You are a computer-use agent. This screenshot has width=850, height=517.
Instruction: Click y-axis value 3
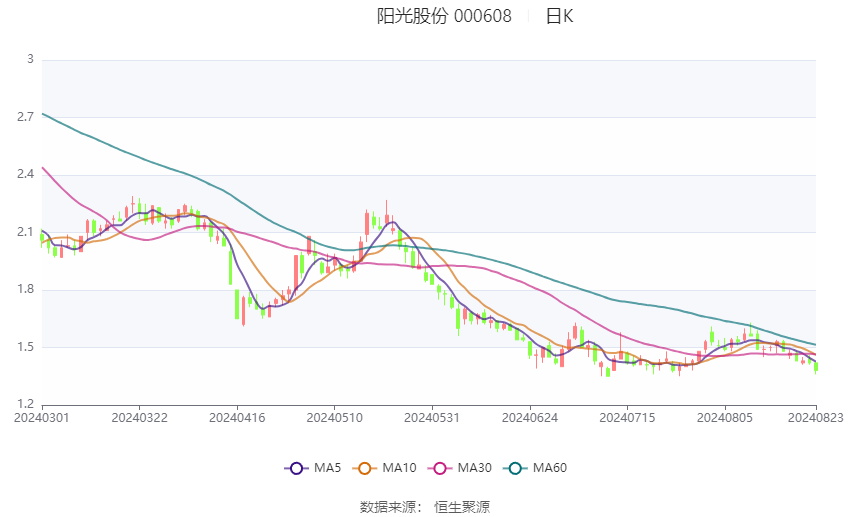click(30, 59)
